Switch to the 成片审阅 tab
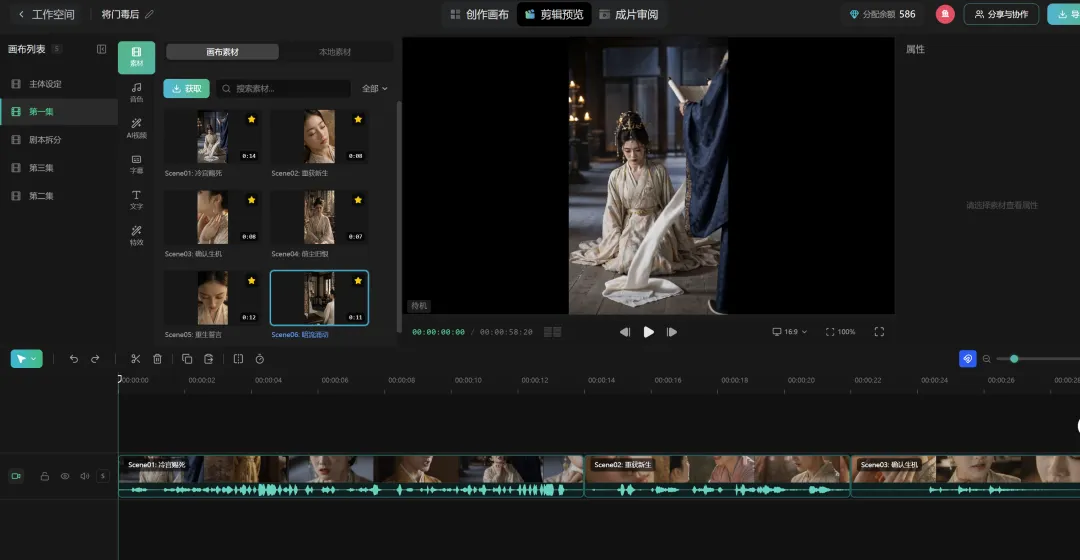Screen dimensions: 1080x560 pos(628,15)
